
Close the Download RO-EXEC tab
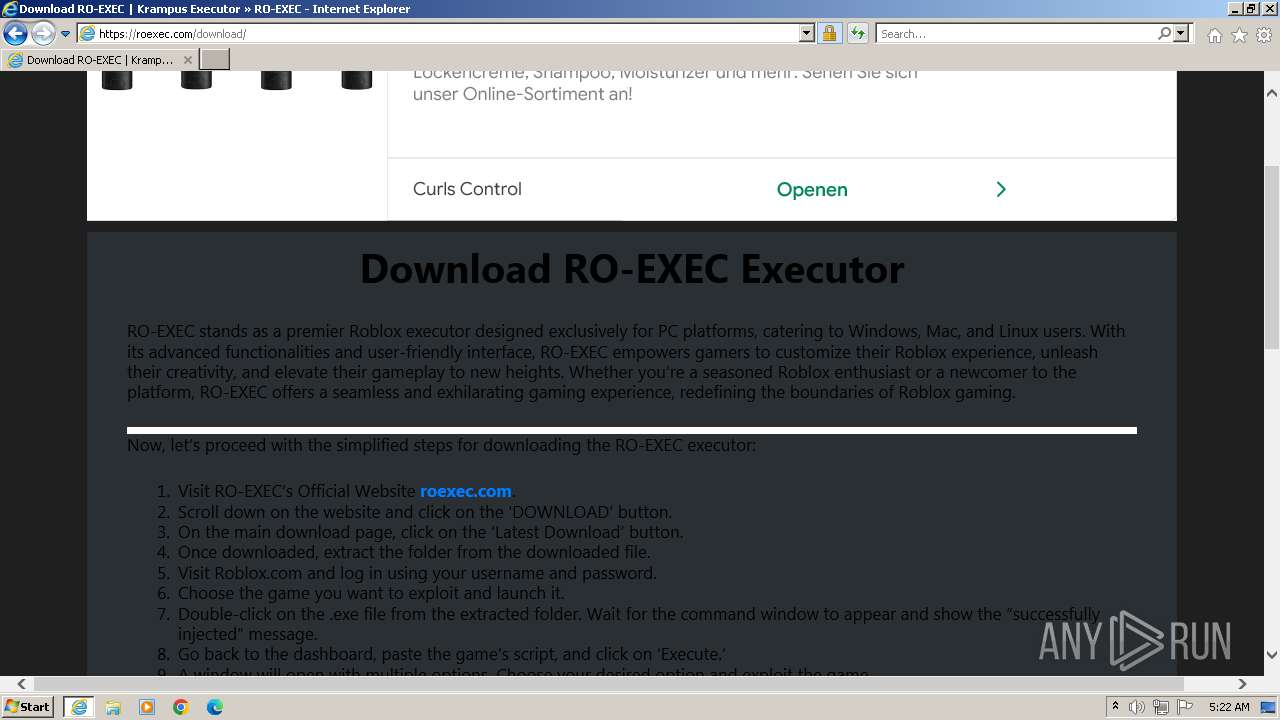(x=188, y=60)
